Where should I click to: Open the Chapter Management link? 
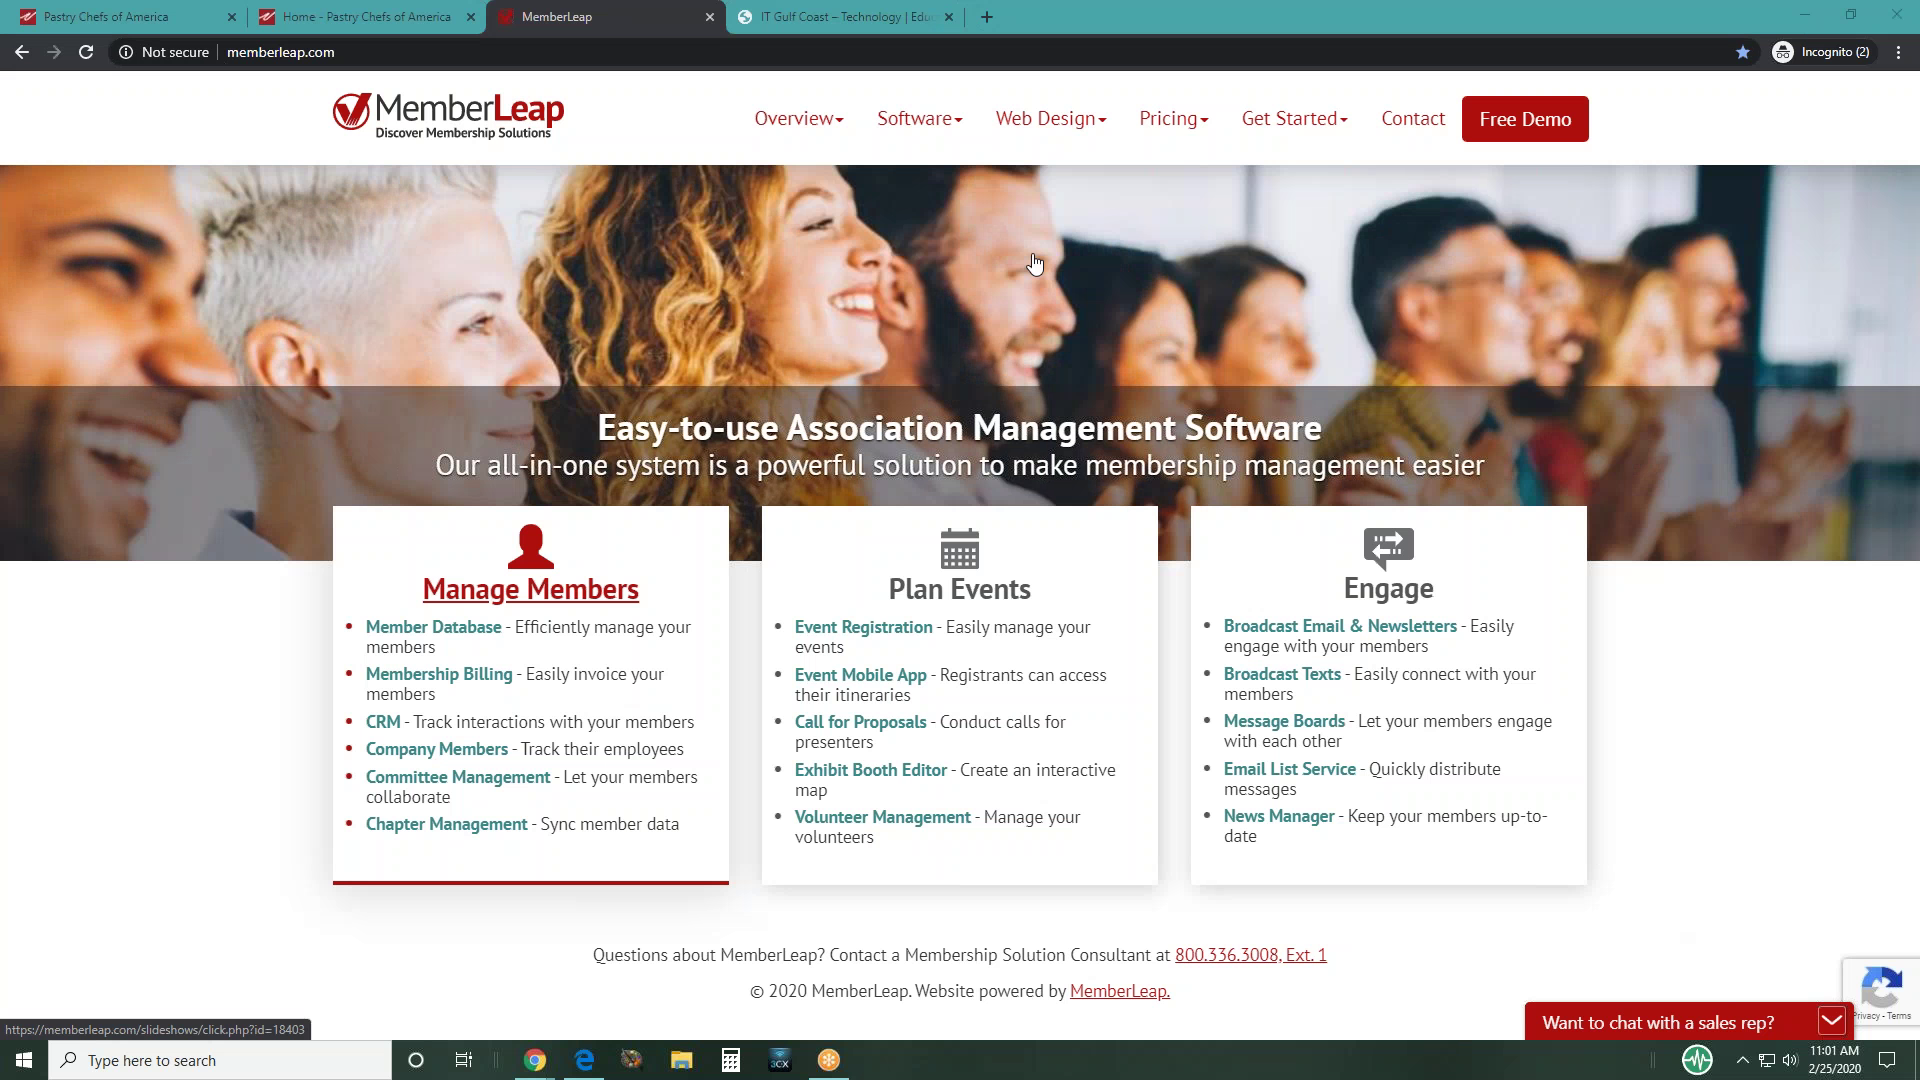pyautogui.click(x=446, y=824)
